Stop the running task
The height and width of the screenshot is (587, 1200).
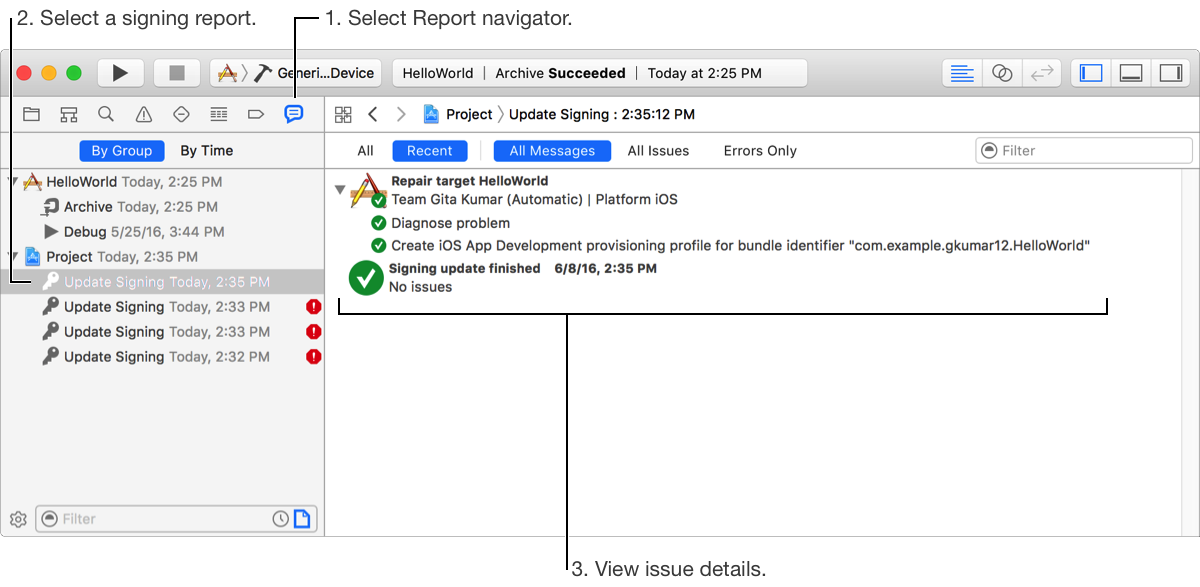pyautogui.click(x=177, y=73)
